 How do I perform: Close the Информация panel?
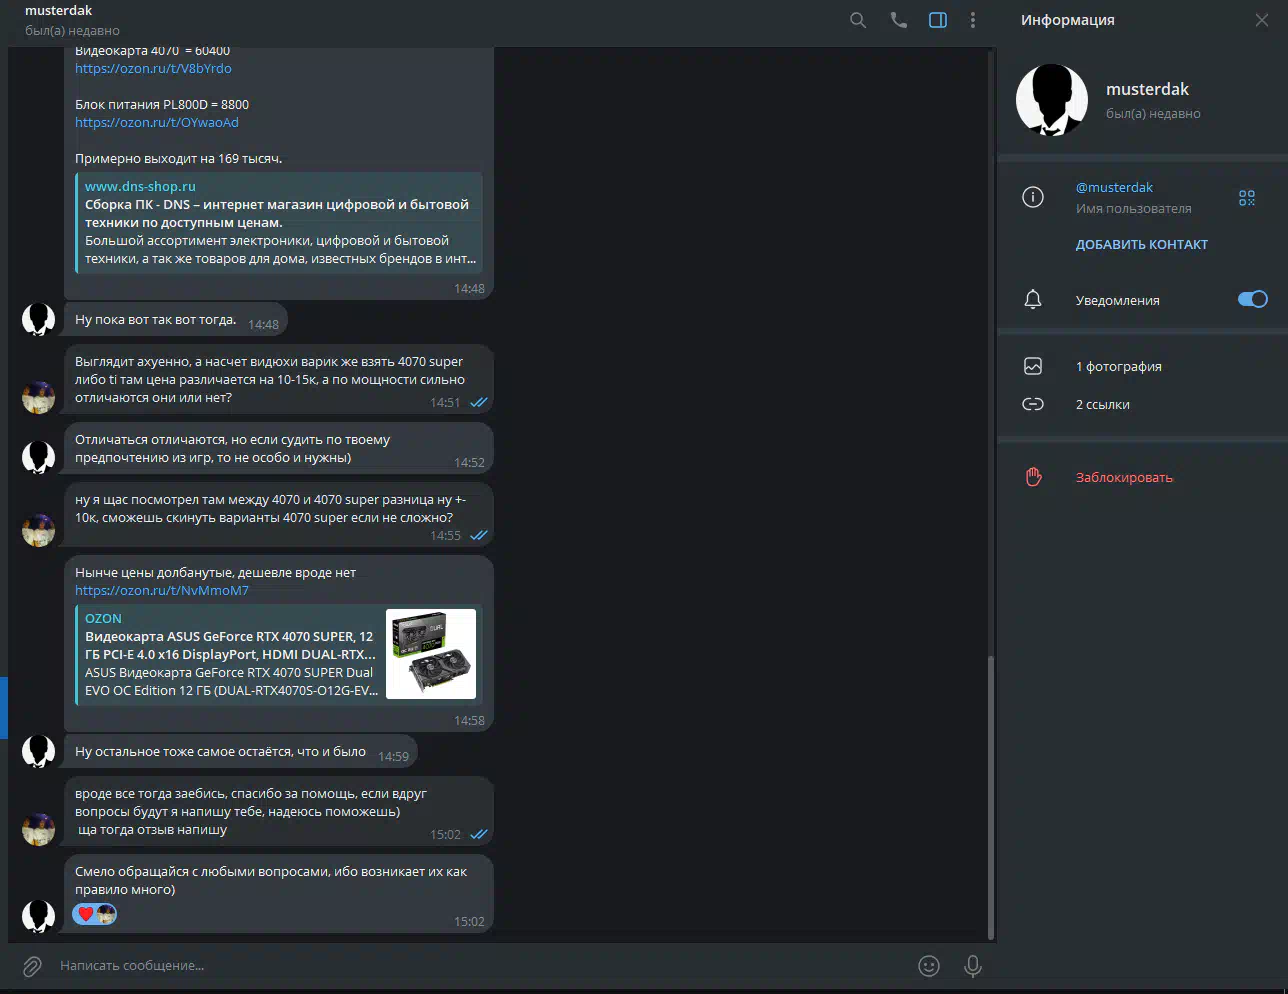click(1261, 20)
